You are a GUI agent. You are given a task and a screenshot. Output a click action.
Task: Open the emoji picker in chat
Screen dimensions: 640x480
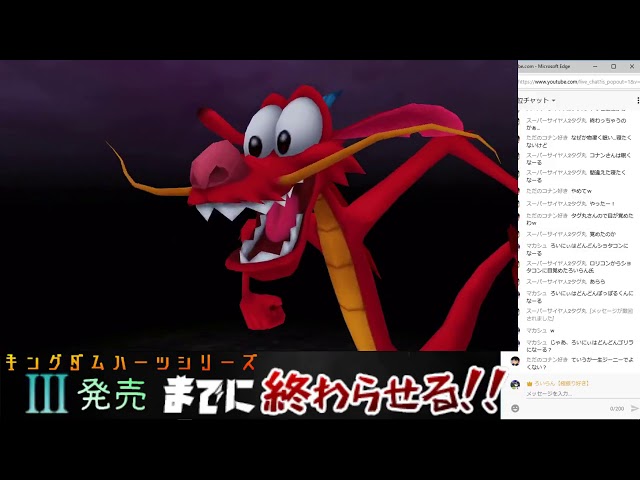pos(515,408)
